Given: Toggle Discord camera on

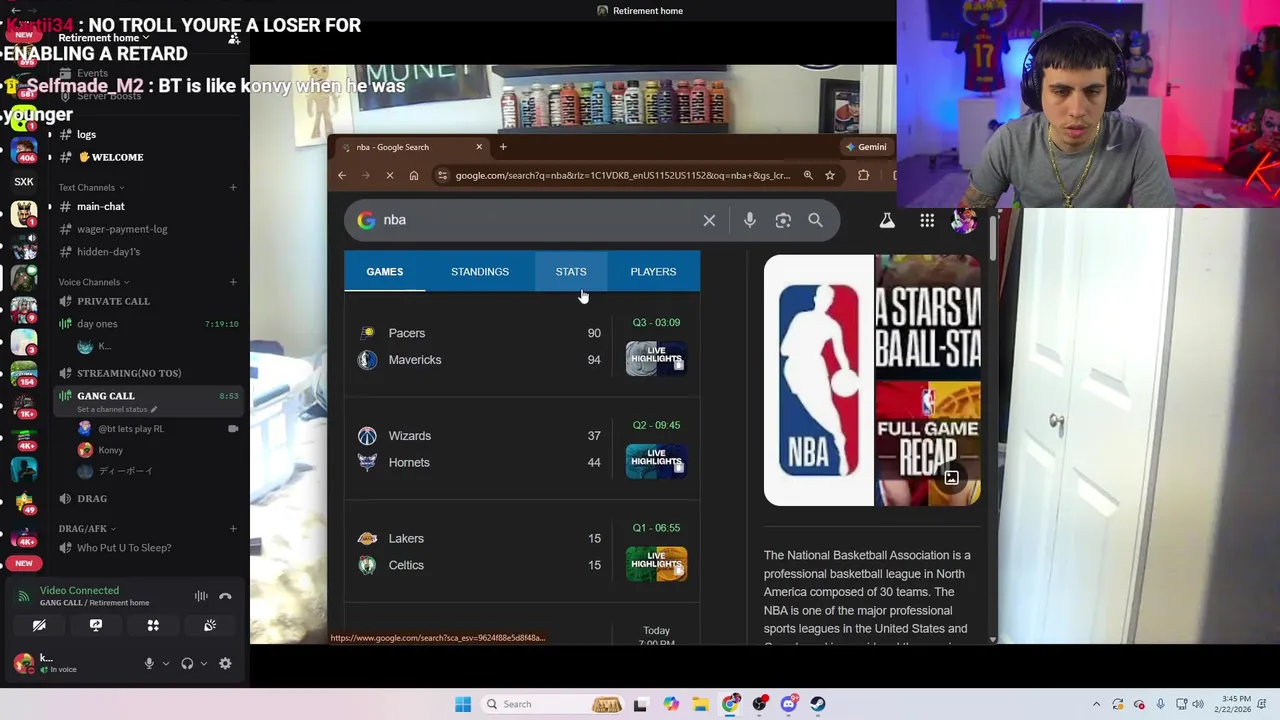Looking at the screenshot, I should [39, 626].
